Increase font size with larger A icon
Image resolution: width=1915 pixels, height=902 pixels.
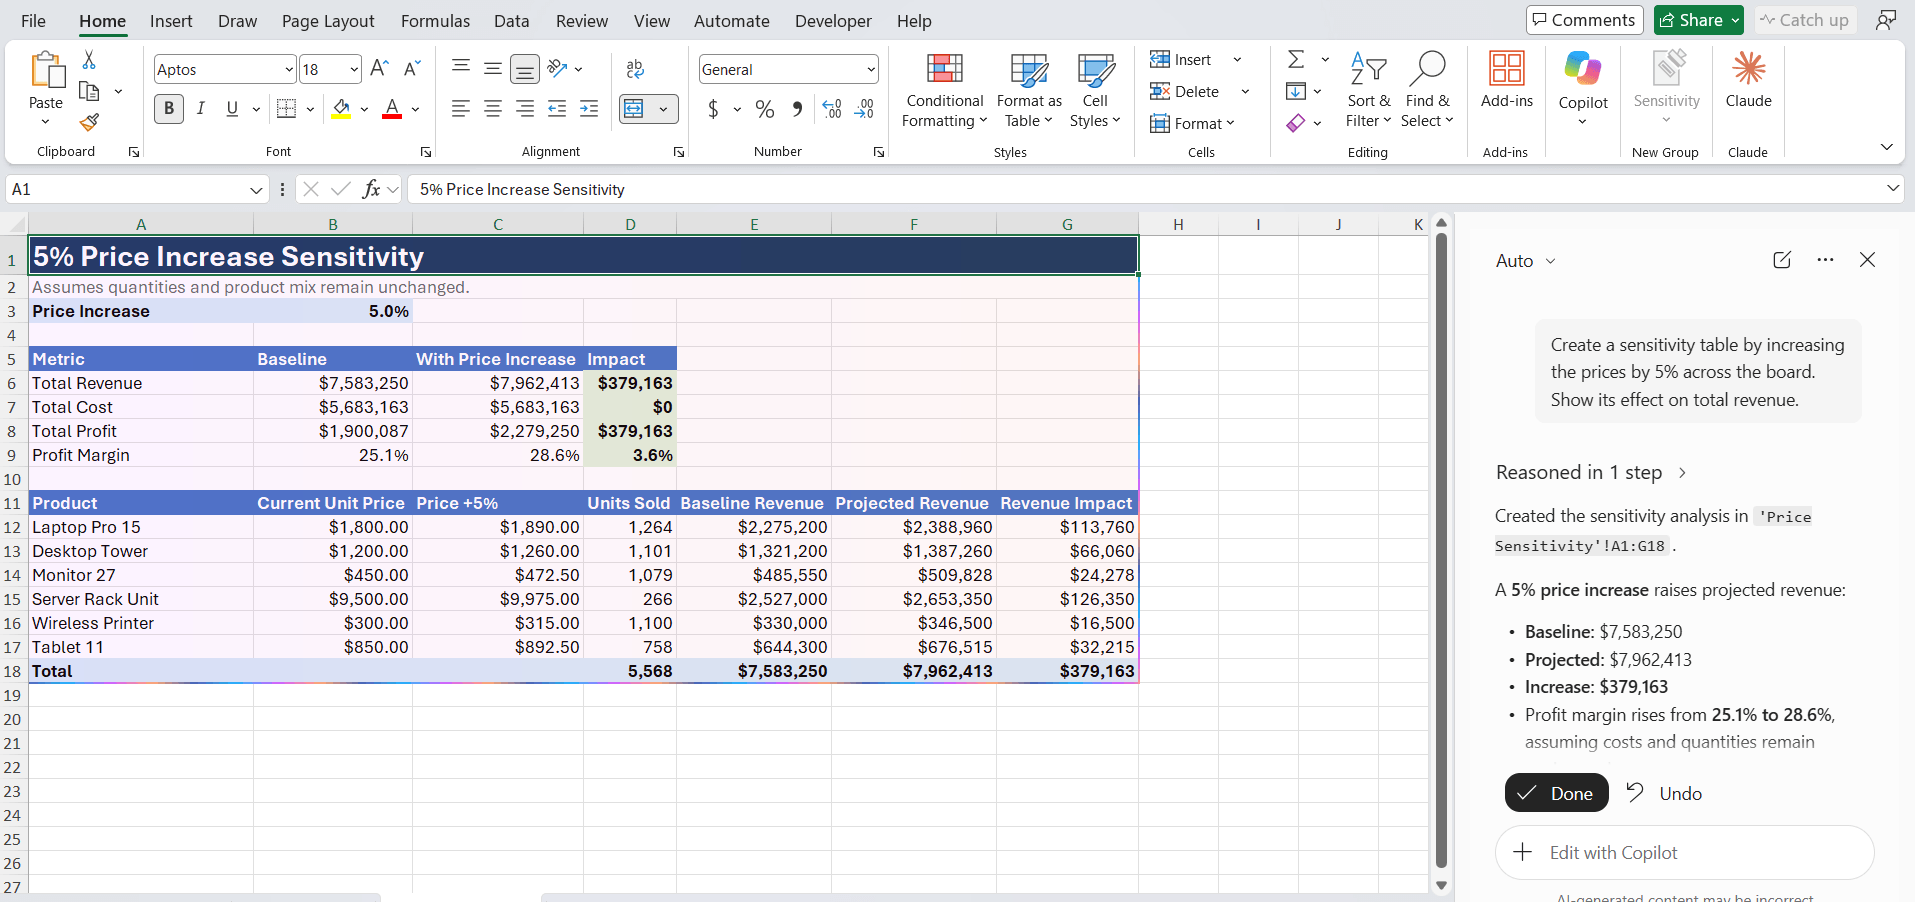(379, 68)
